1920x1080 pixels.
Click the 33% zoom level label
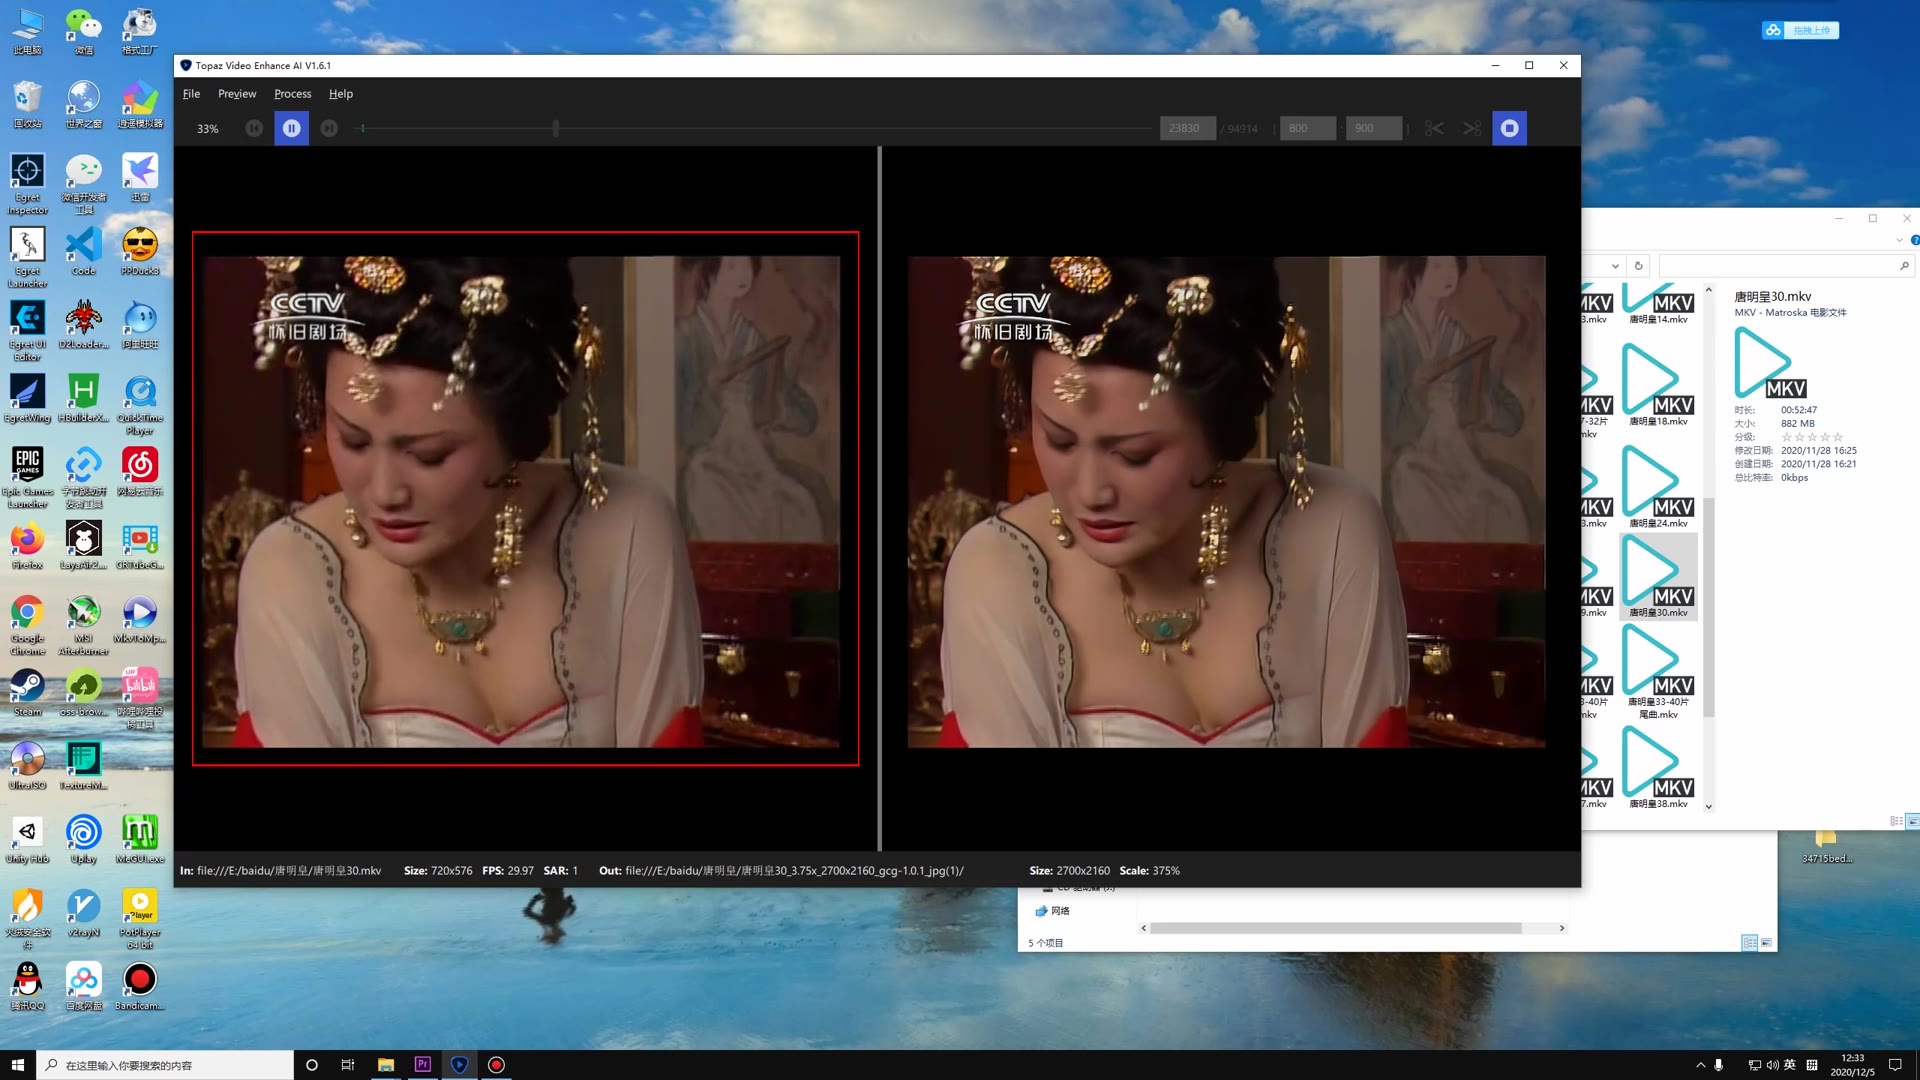point(207,129)
